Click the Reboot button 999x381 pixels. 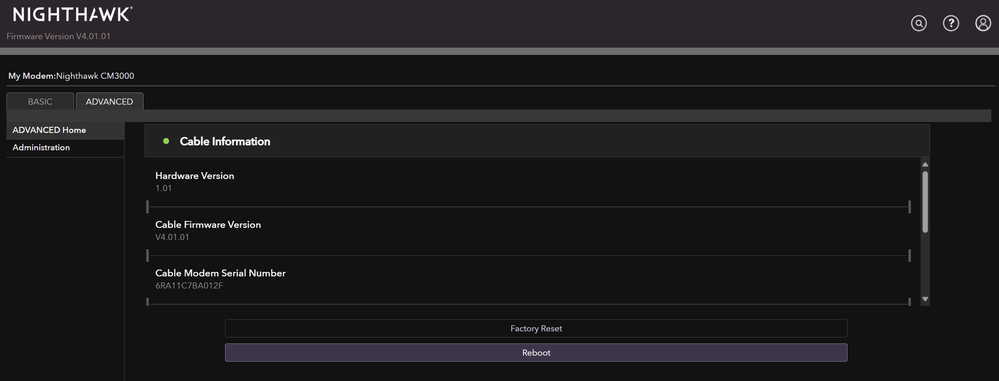[536, 352]
